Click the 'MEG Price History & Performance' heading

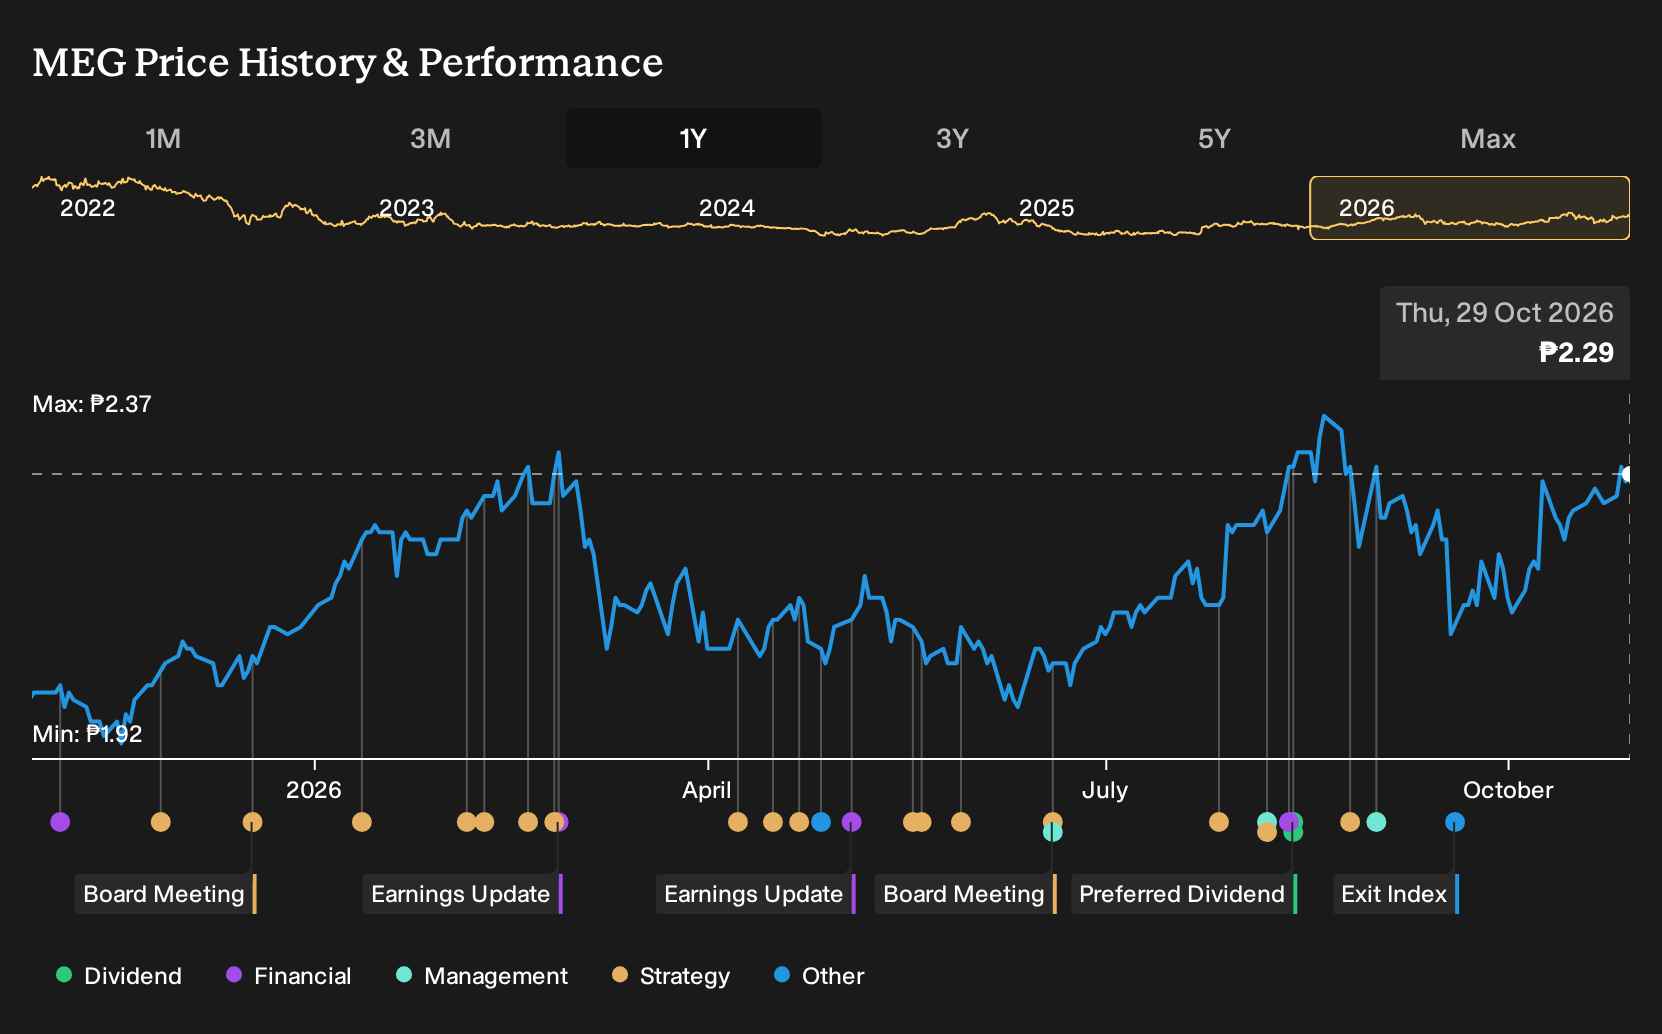[348, 62]
